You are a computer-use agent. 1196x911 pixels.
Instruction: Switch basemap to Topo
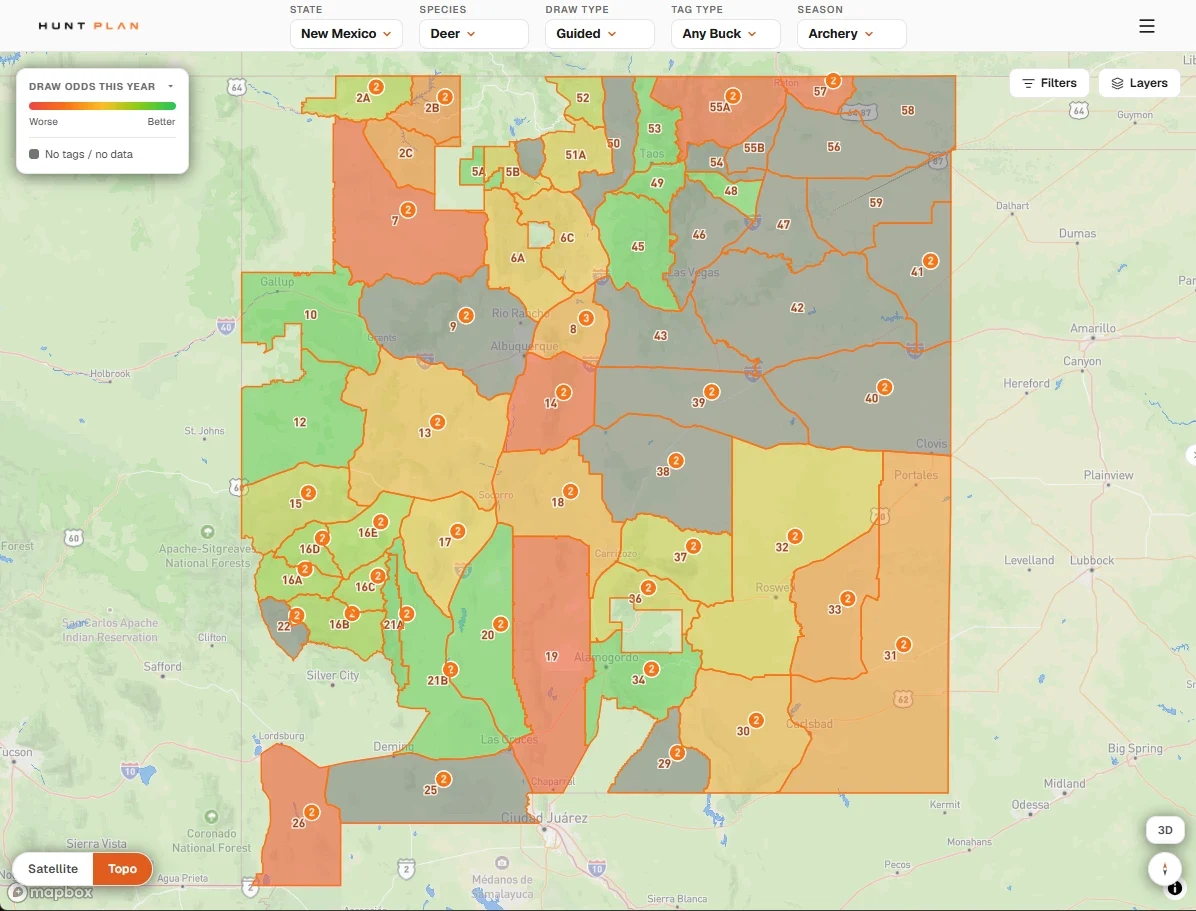(x=122, y=869)
